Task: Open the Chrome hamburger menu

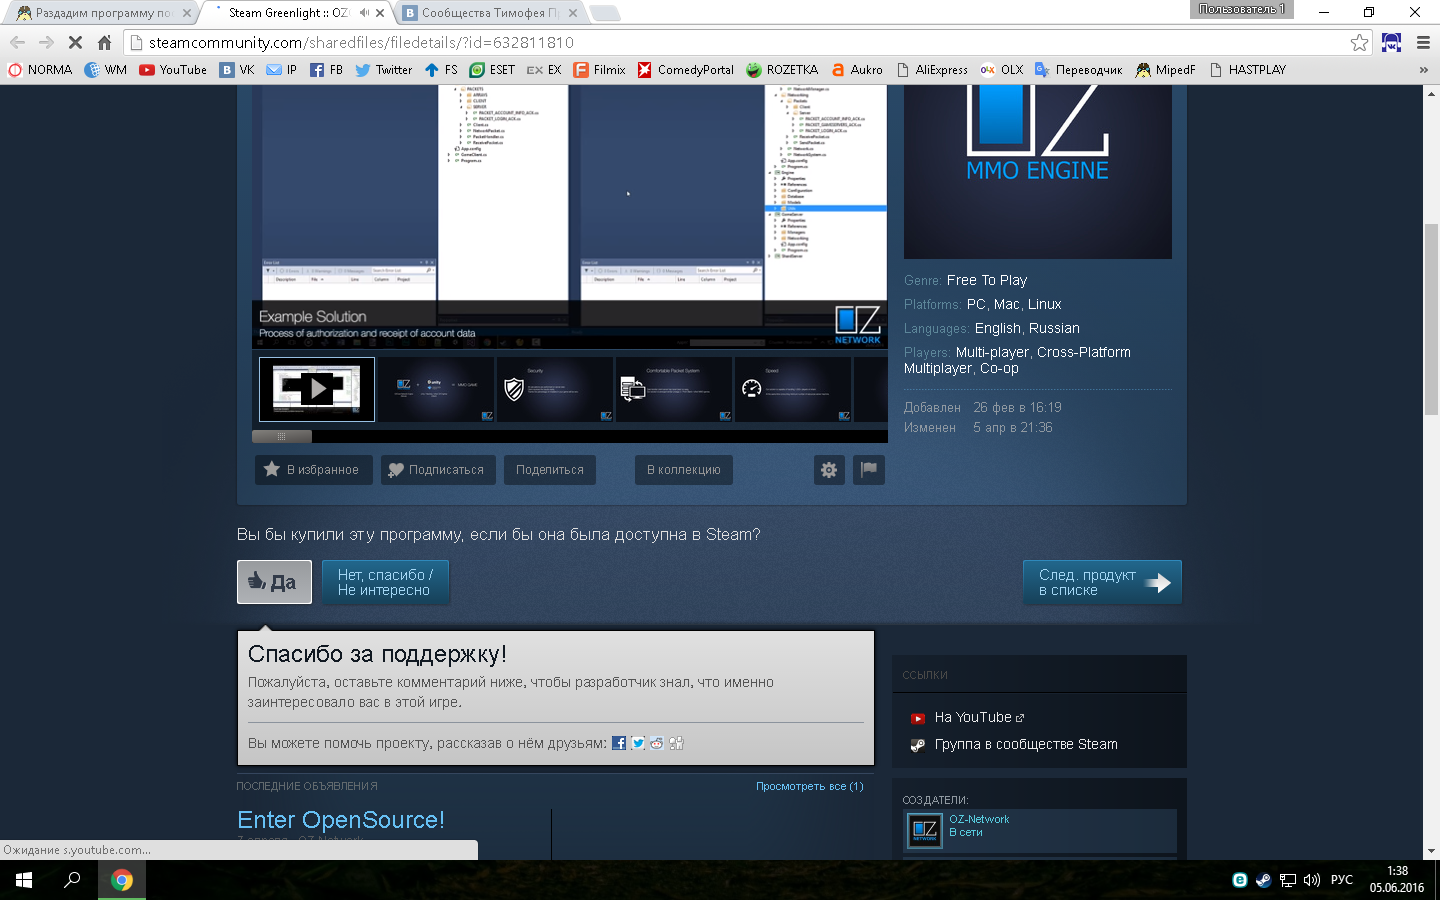Action: 1423,42
